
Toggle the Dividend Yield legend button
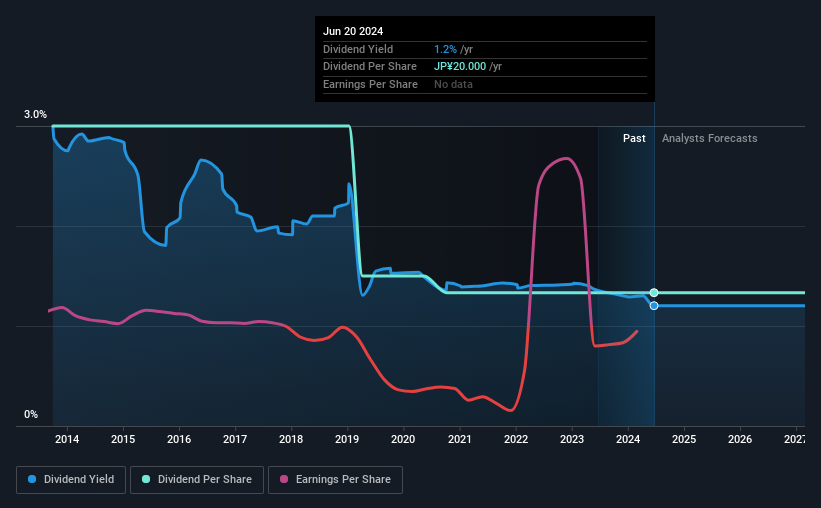[x=71, y=480]
